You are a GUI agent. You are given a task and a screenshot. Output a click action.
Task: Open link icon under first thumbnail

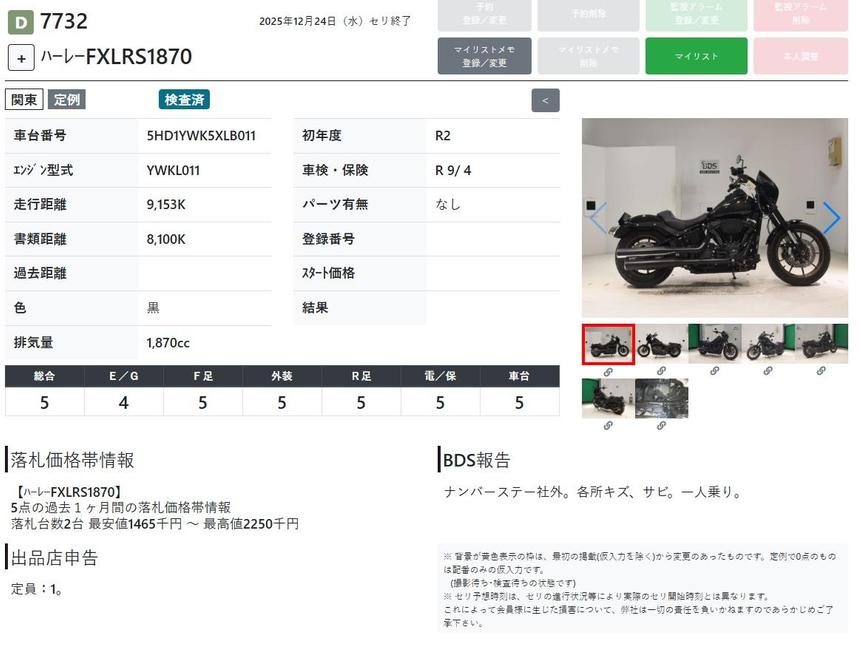tap(608, 371)
